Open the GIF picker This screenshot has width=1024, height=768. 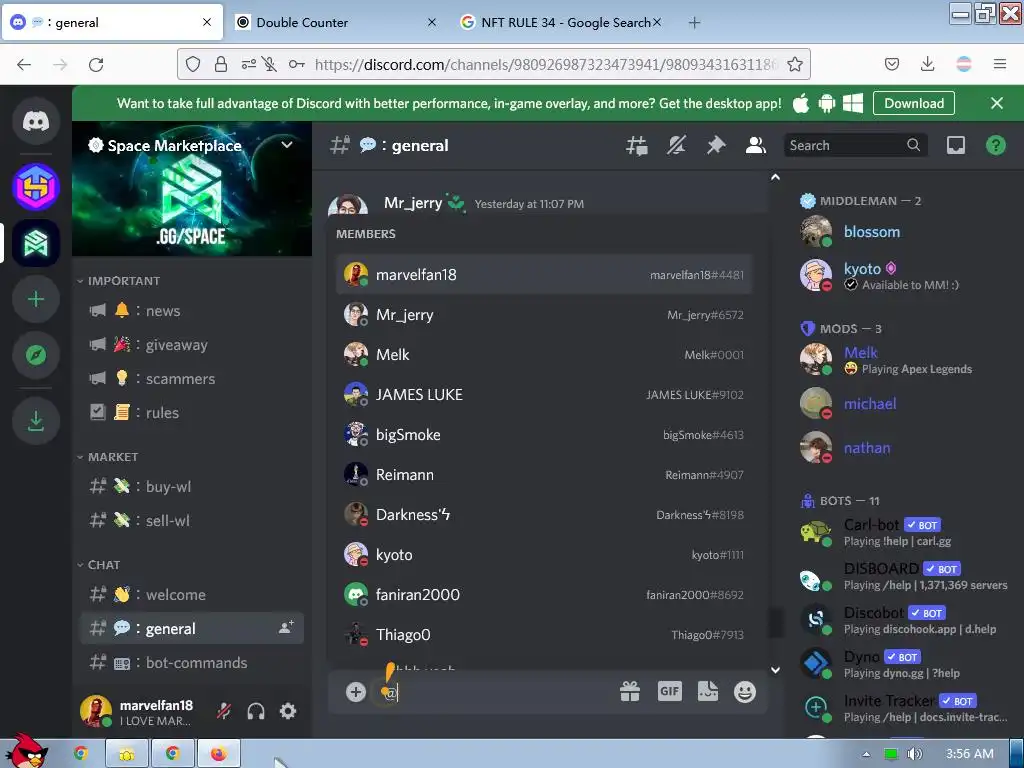[x=669, y=692]
